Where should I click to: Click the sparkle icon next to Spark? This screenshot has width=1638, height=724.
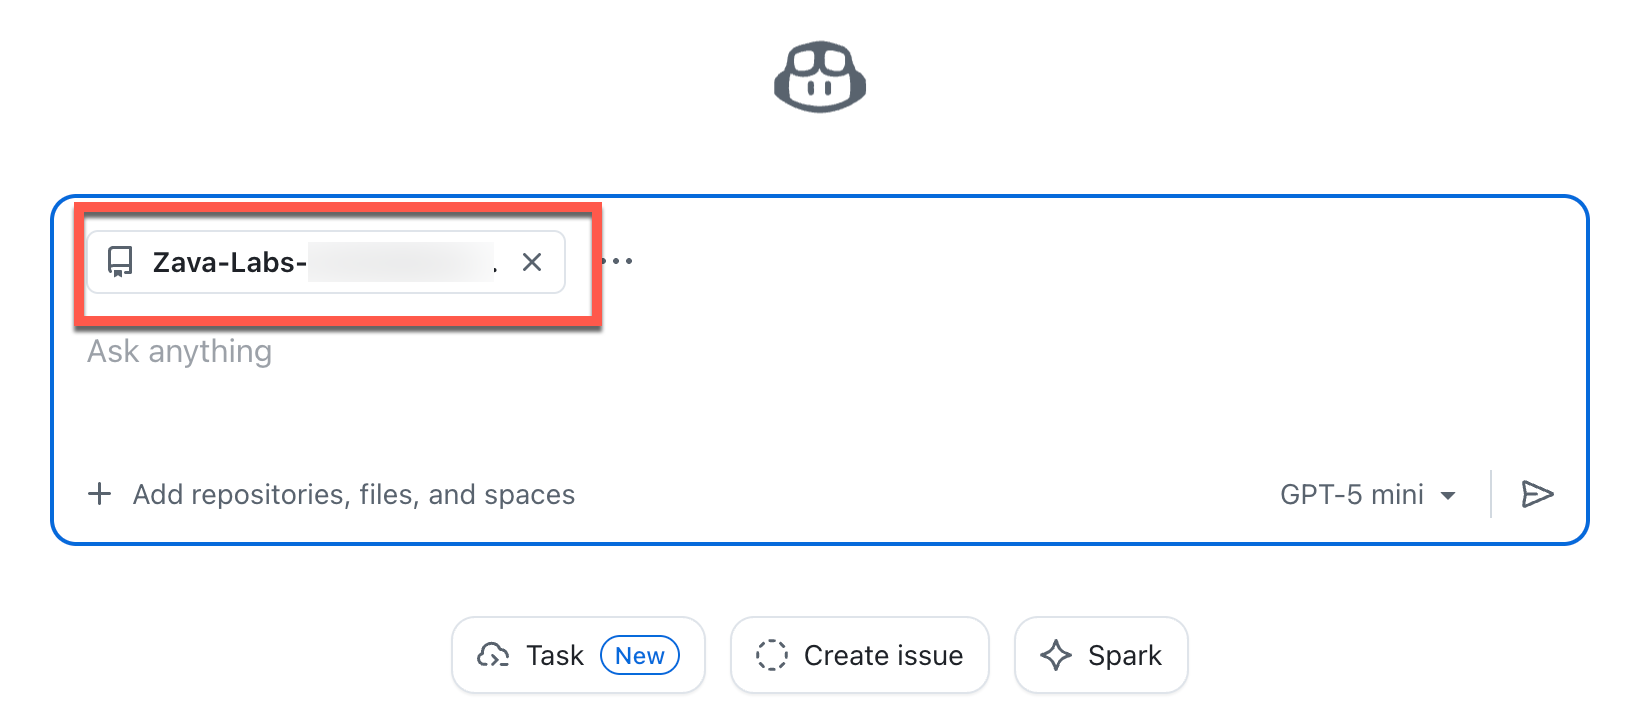point(1055,655)
